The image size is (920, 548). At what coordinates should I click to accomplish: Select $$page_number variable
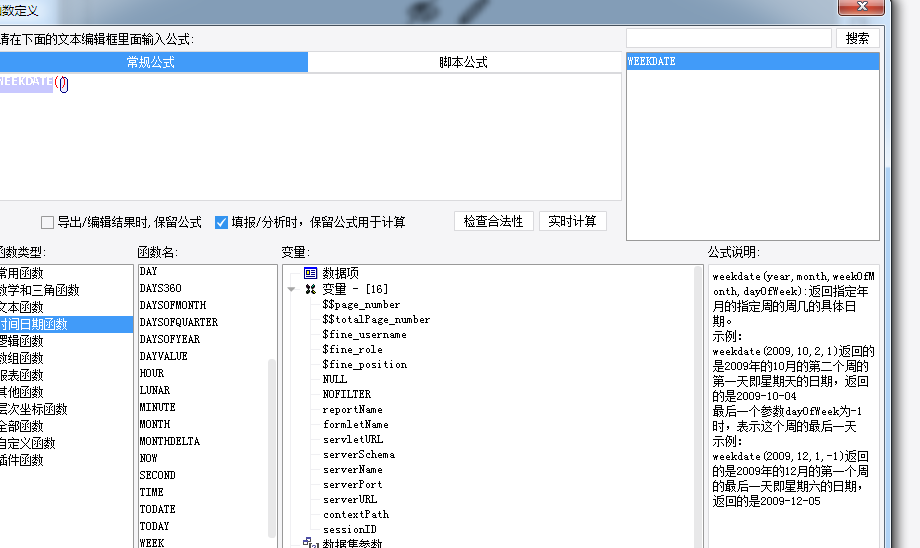pos(361,305)
